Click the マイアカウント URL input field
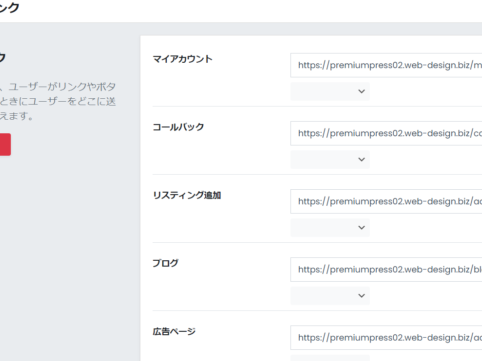 point(386,65)
